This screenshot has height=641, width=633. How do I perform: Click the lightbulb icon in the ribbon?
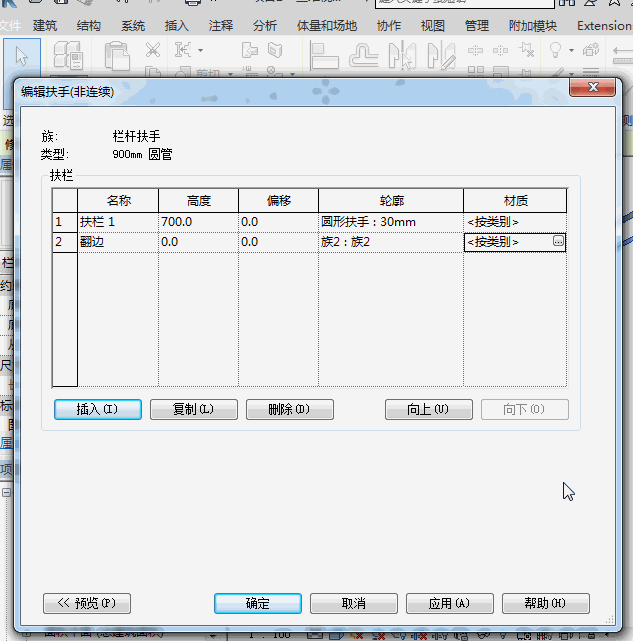tap(555, 50)
